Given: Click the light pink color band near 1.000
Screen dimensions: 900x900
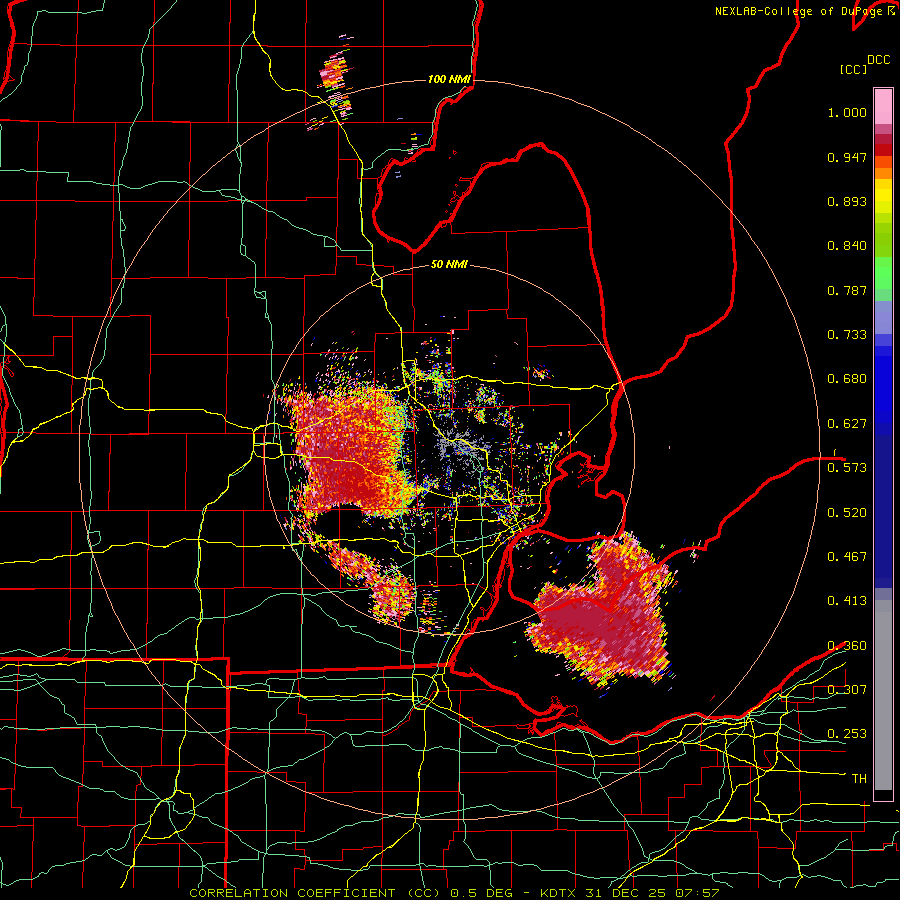Looking at the screenshot, I should point(883,107).
